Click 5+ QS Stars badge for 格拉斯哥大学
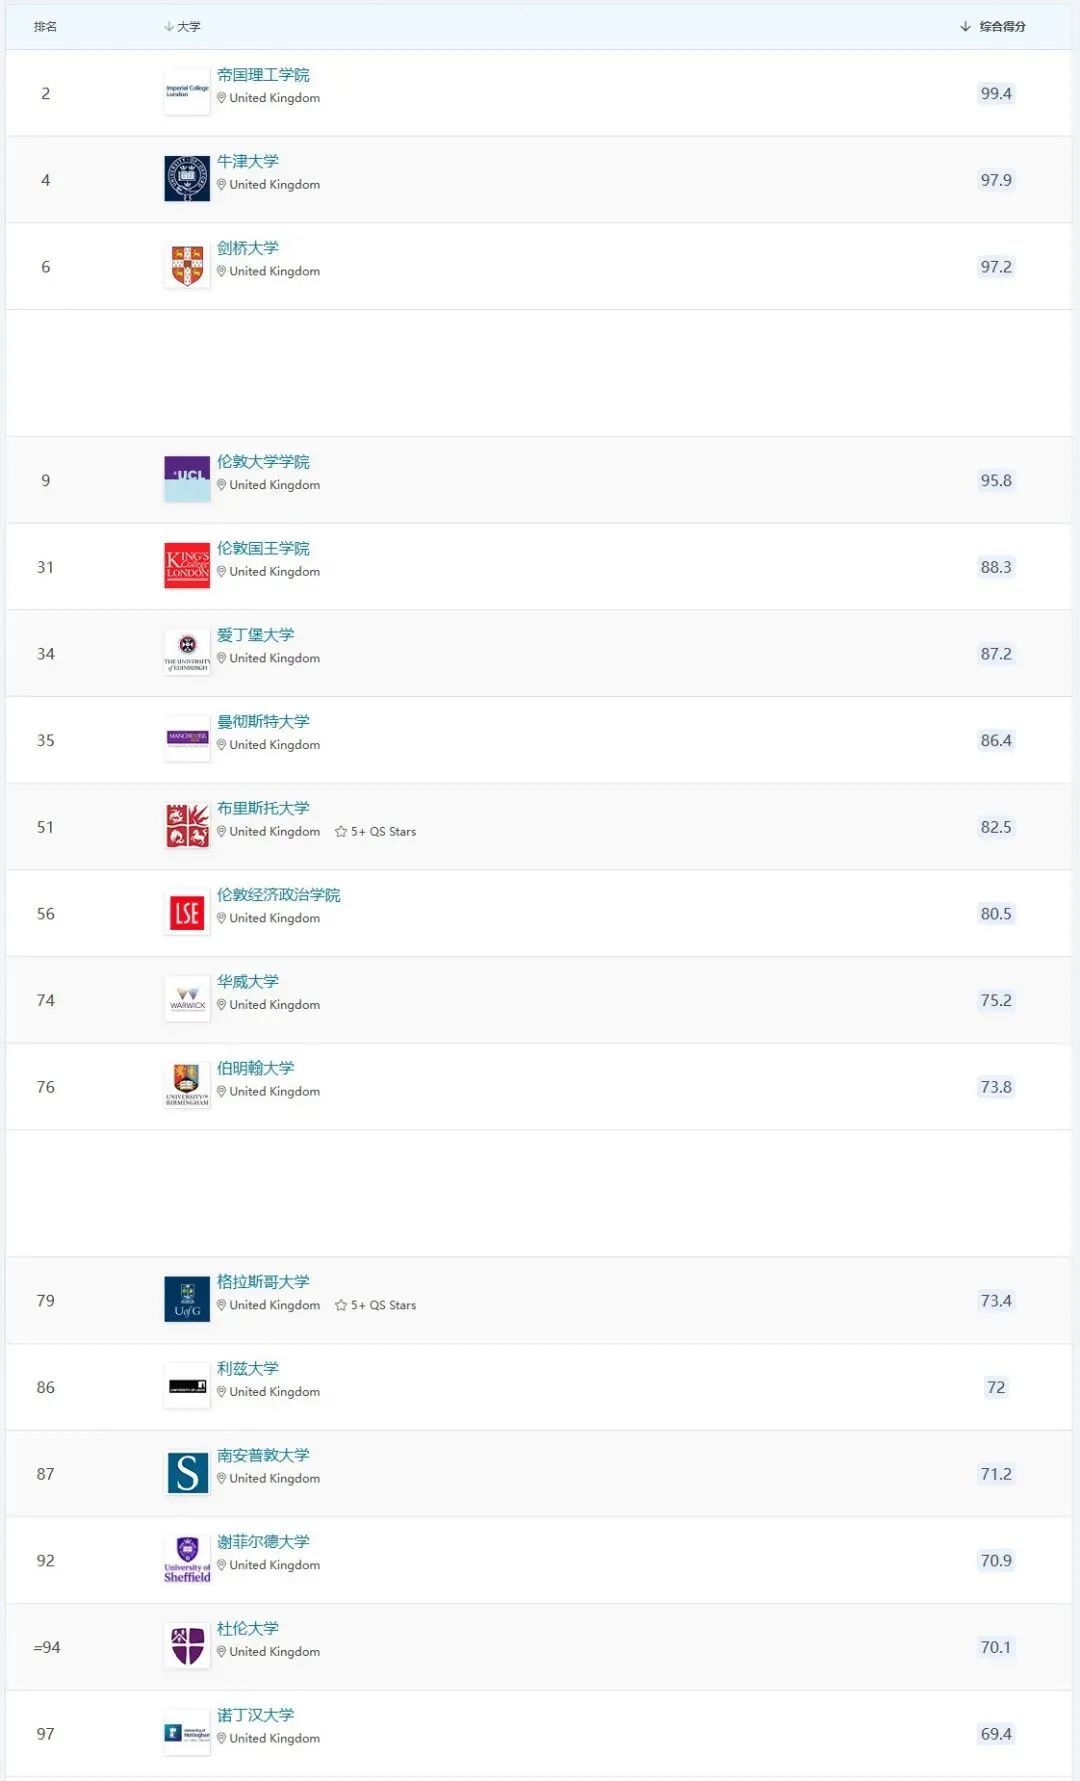The image size is (1080, 1781). [375, 1305]
